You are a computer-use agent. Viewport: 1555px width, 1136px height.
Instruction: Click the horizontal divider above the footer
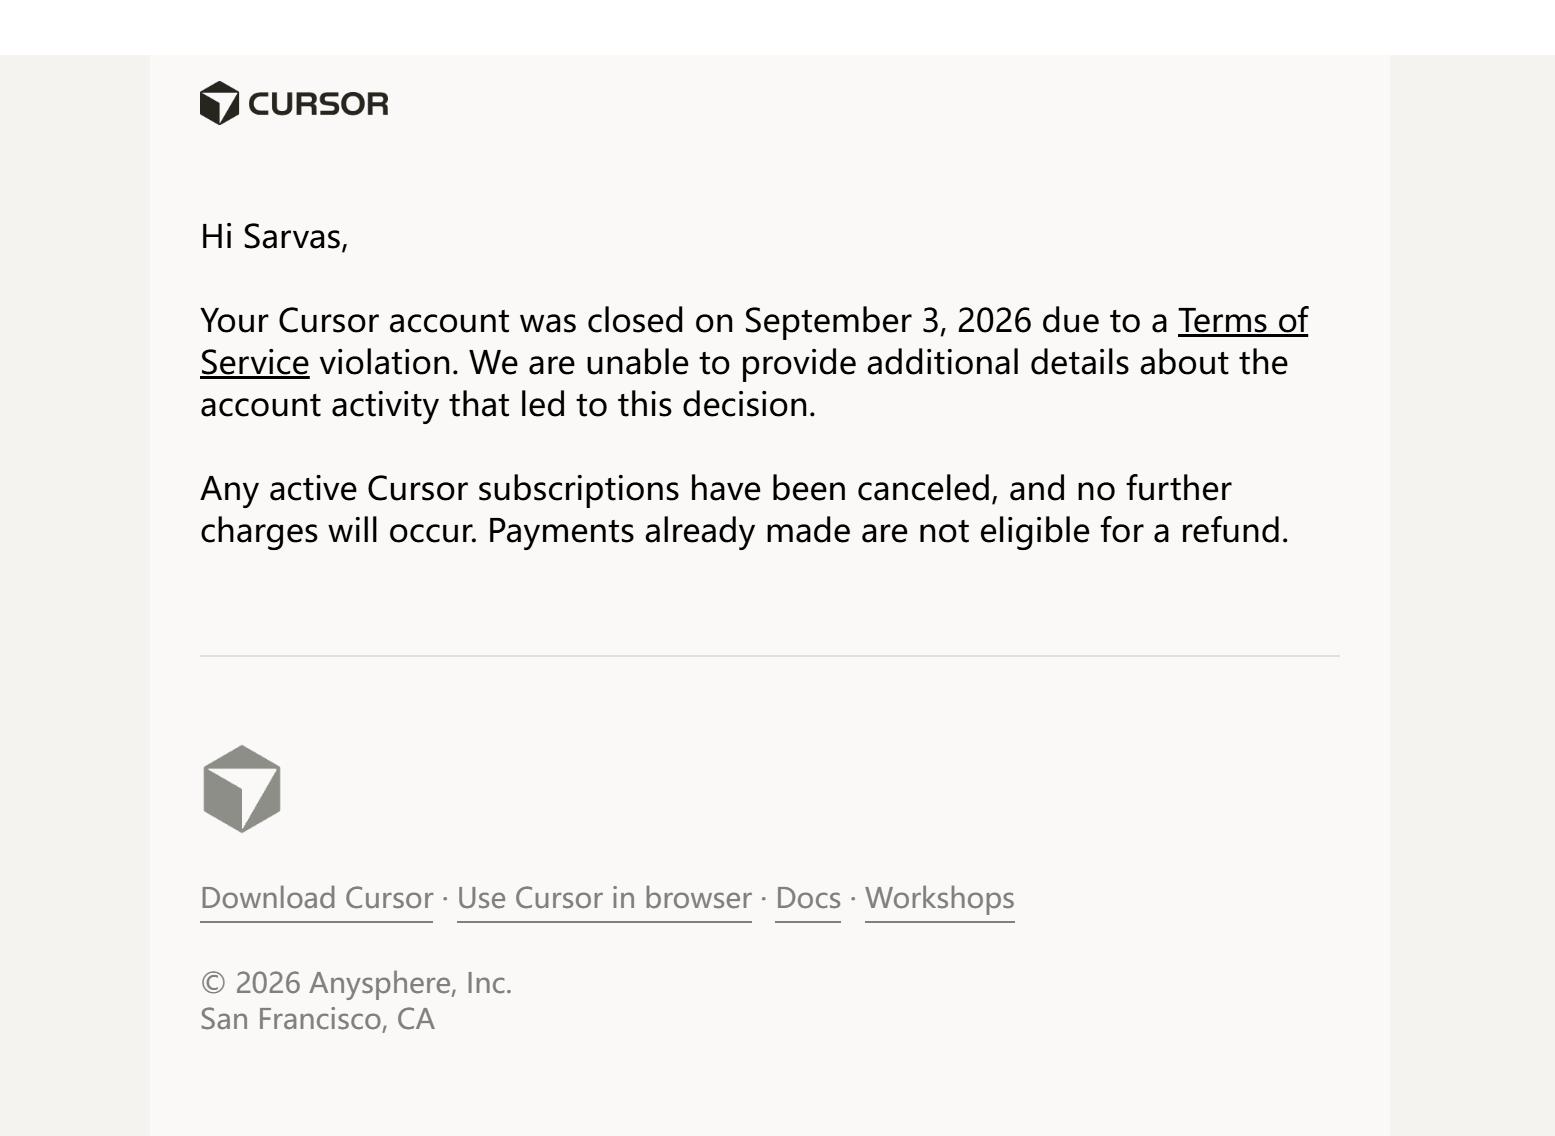click(x=769, y=656)
